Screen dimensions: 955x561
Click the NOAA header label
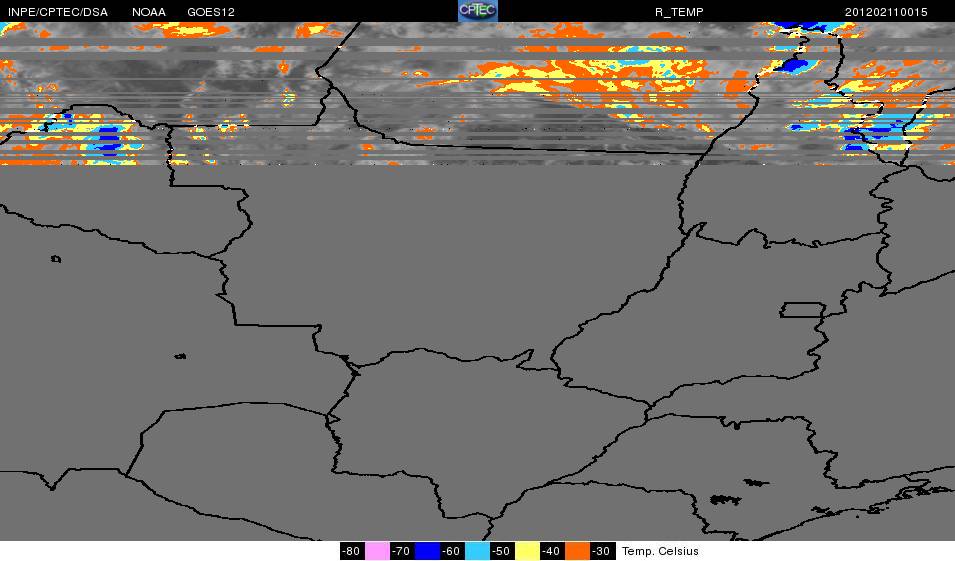click(x=149, y=12)
